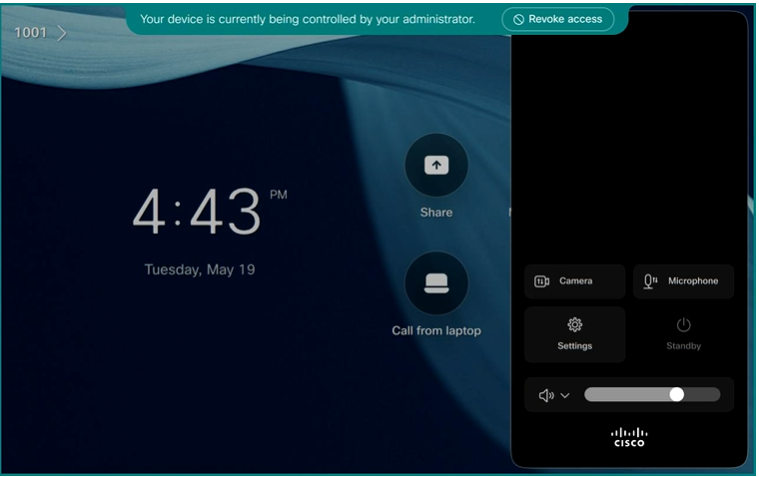Select the 1001 device name label
This screenshot has height=477, width=759.
click(x=30, y=32)
